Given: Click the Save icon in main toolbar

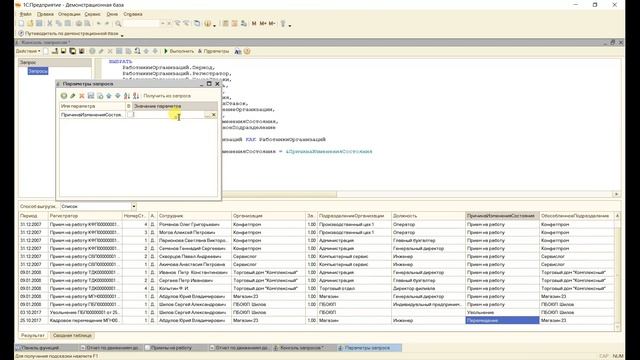Looking at the screenshot, I should tap(39, 24).
